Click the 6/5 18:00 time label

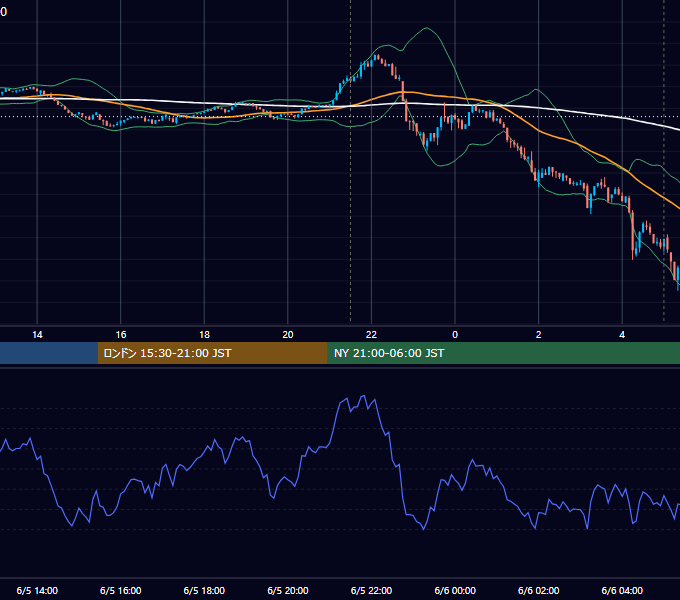(204, 590)
